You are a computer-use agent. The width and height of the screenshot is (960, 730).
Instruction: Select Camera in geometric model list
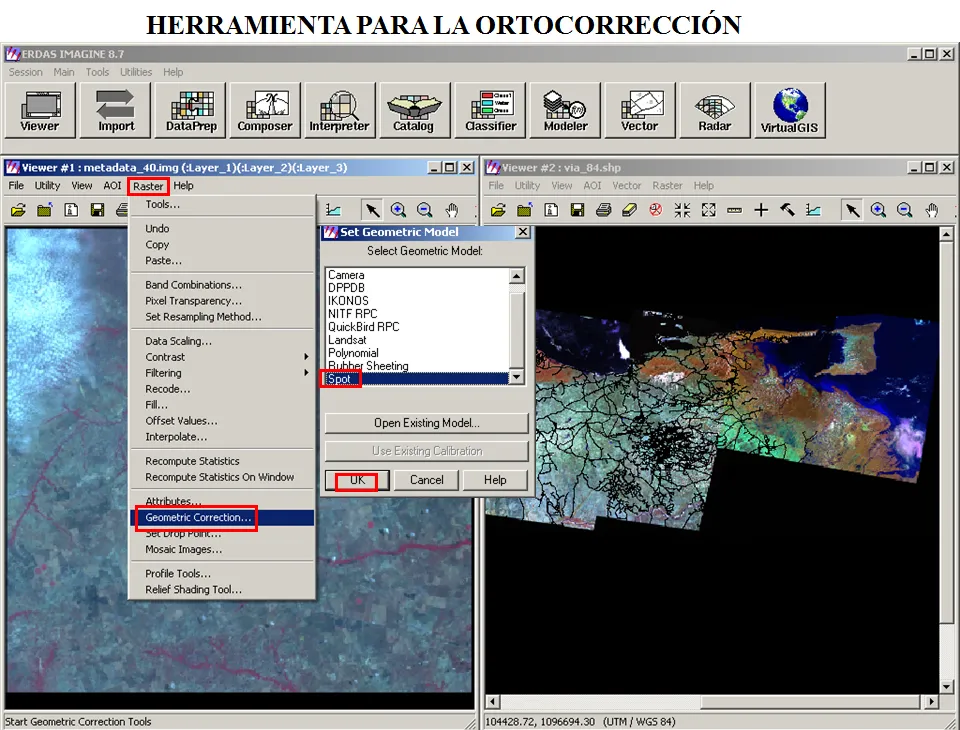417,275
